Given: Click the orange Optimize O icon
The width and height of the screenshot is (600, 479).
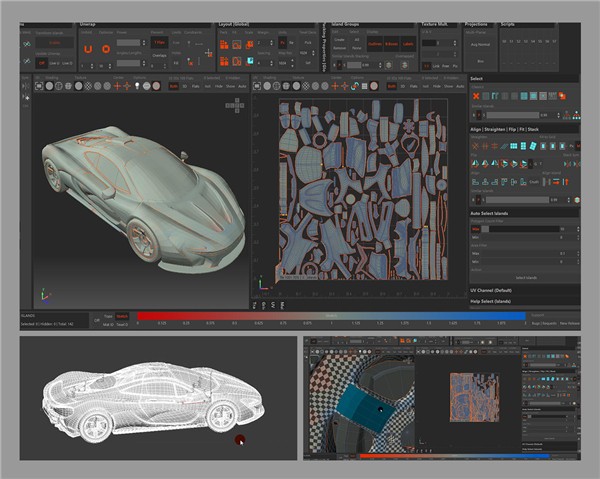Looking at the screenshot, I should click(x=106, y=49).
